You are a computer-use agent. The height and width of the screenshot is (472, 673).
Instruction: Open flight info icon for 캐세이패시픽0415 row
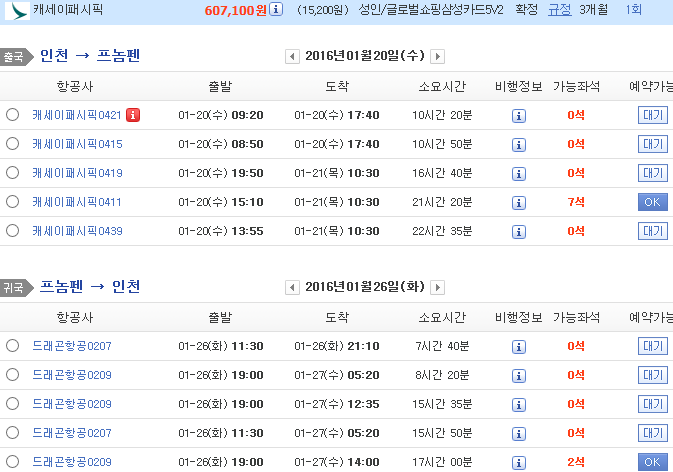point(519,145)
